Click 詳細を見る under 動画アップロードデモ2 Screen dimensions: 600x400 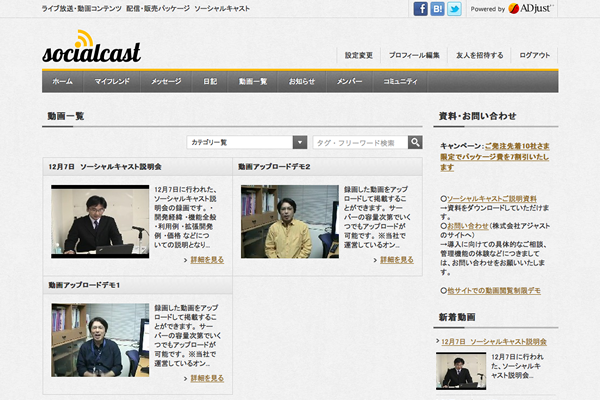tap(395, 259)
